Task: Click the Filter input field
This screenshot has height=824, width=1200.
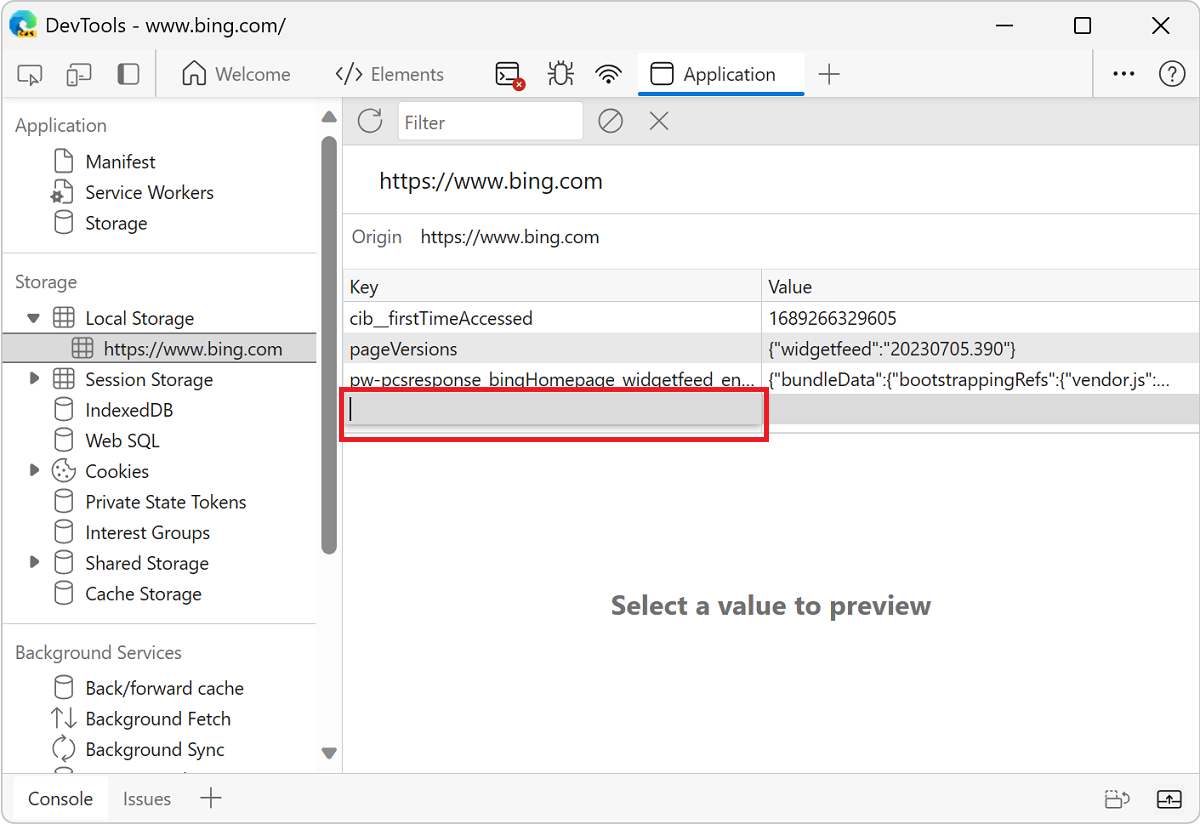Action: 490,121
